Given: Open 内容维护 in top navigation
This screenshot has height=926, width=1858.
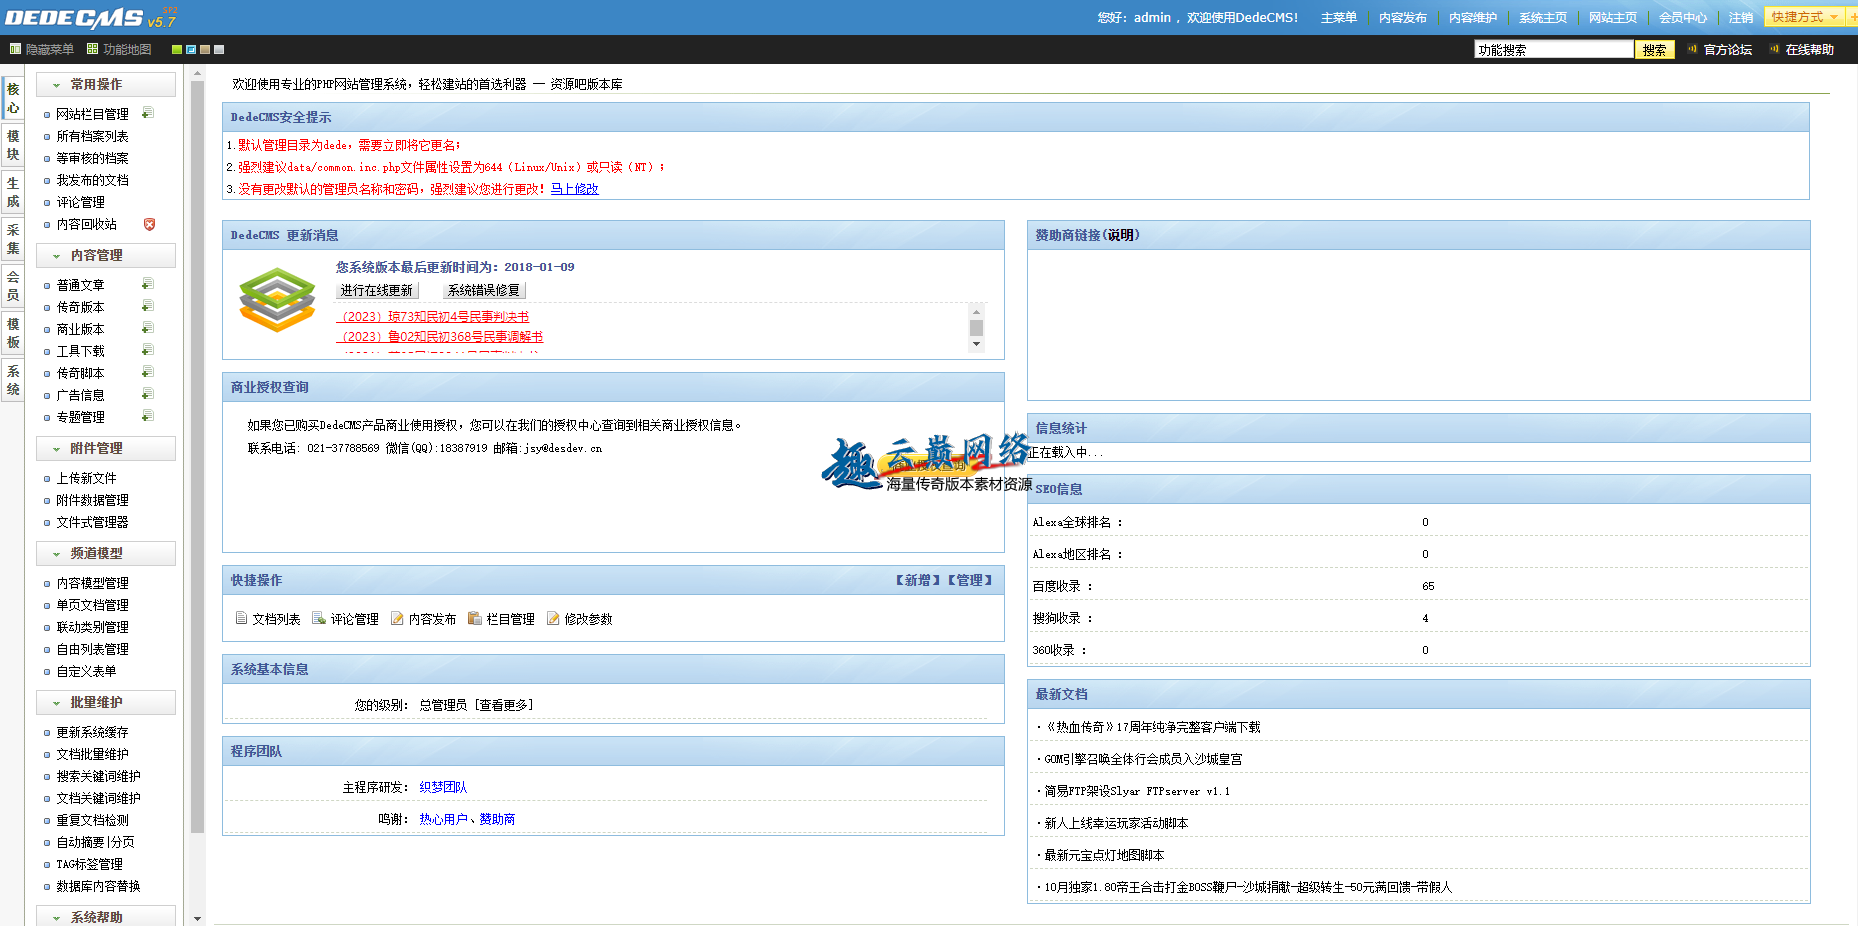Looking at the screenshot, I should 1472,17.
